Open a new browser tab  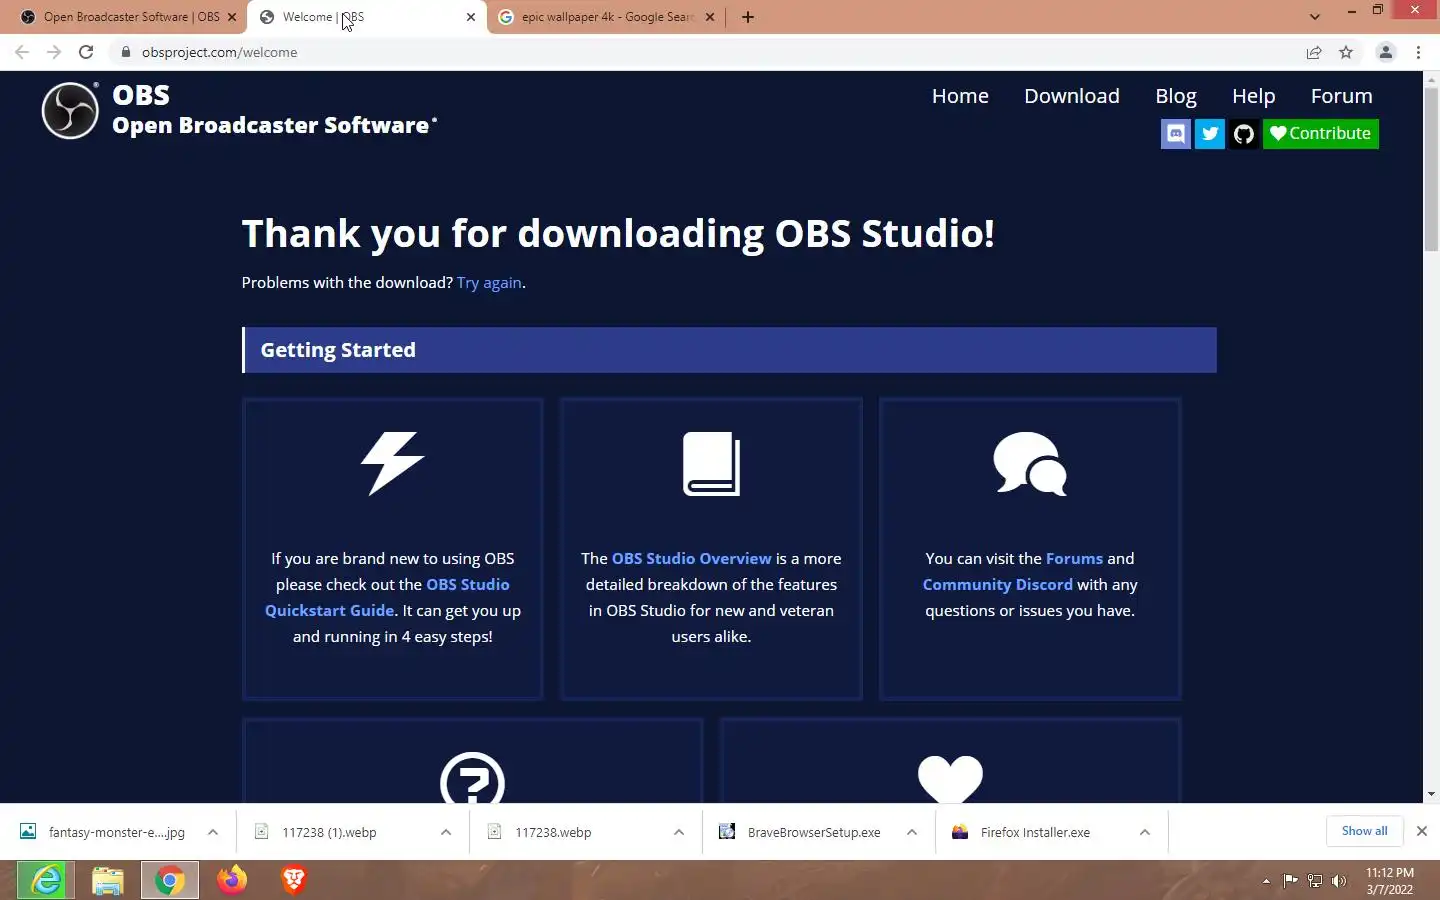tap(748, 17)
